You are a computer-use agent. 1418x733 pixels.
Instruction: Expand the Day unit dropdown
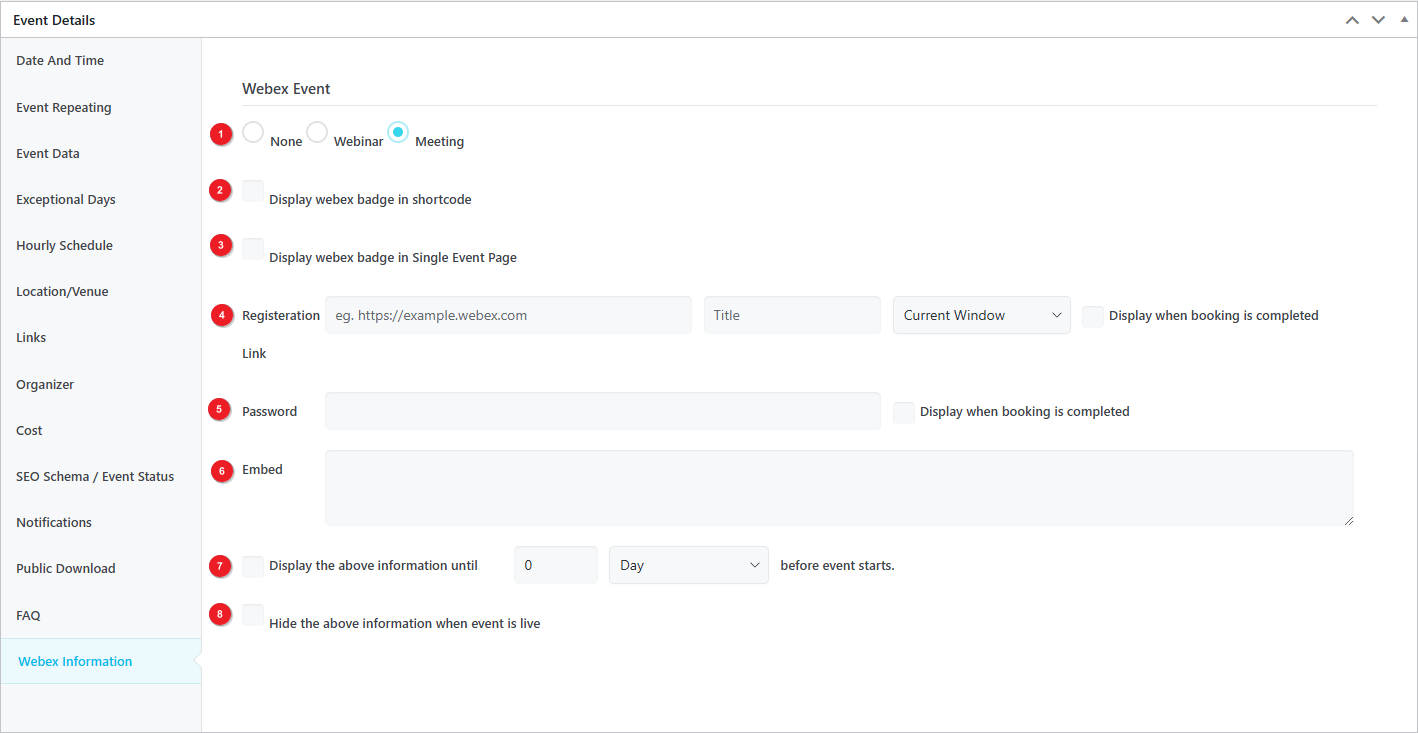tap(688, 565)
